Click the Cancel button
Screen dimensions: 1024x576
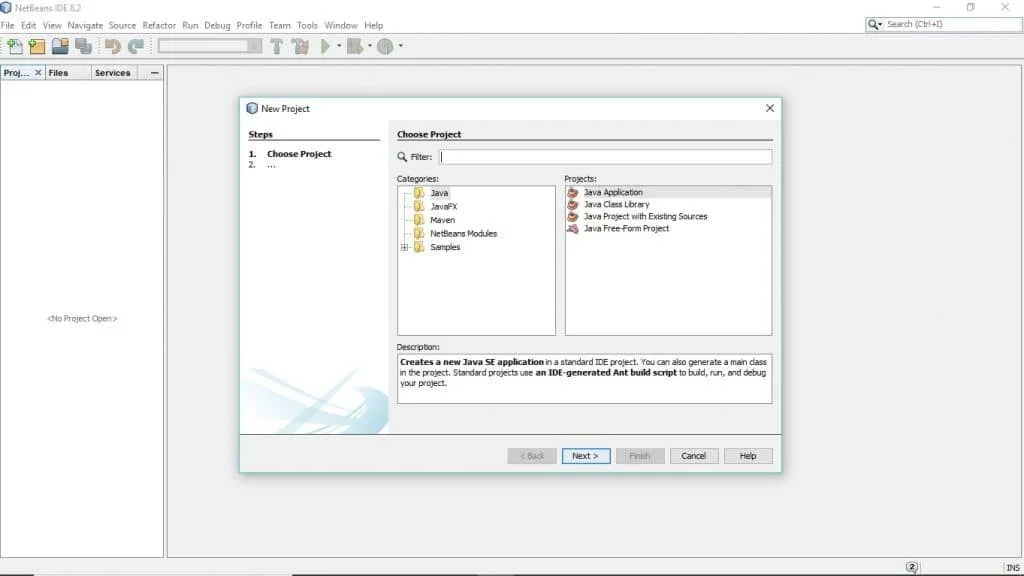pyautogui.click(x=694, y=456)
